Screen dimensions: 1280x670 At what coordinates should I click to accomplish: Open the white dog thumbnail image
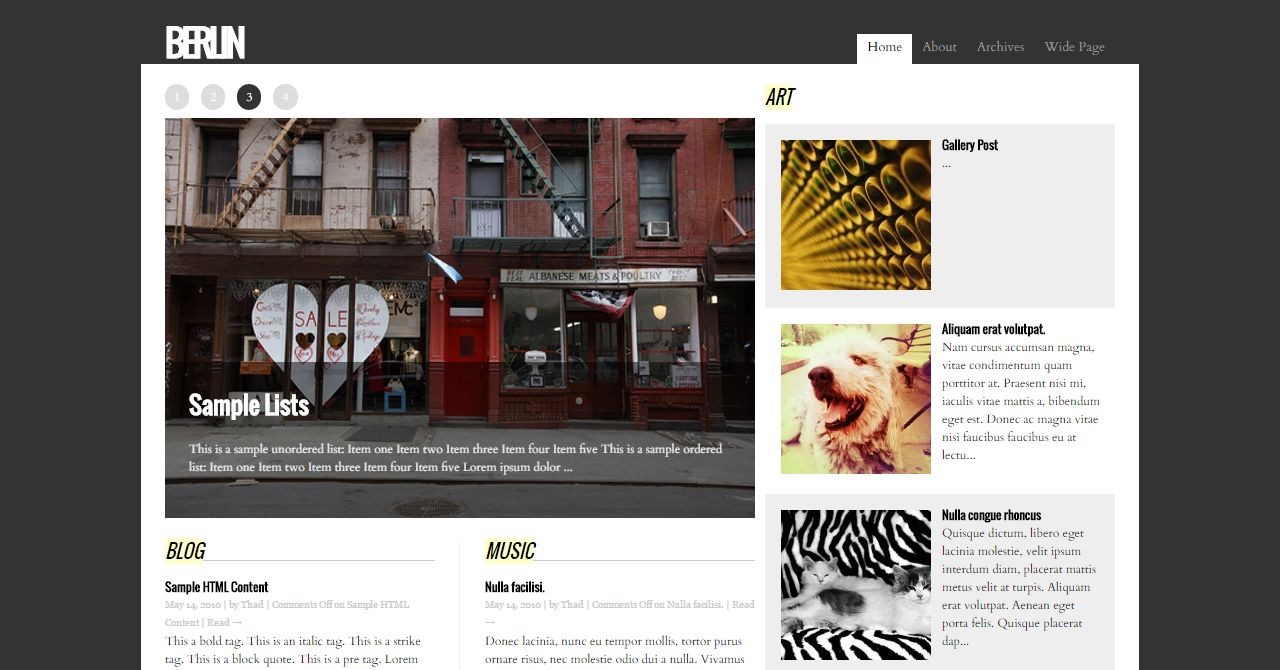click(856, 399)
